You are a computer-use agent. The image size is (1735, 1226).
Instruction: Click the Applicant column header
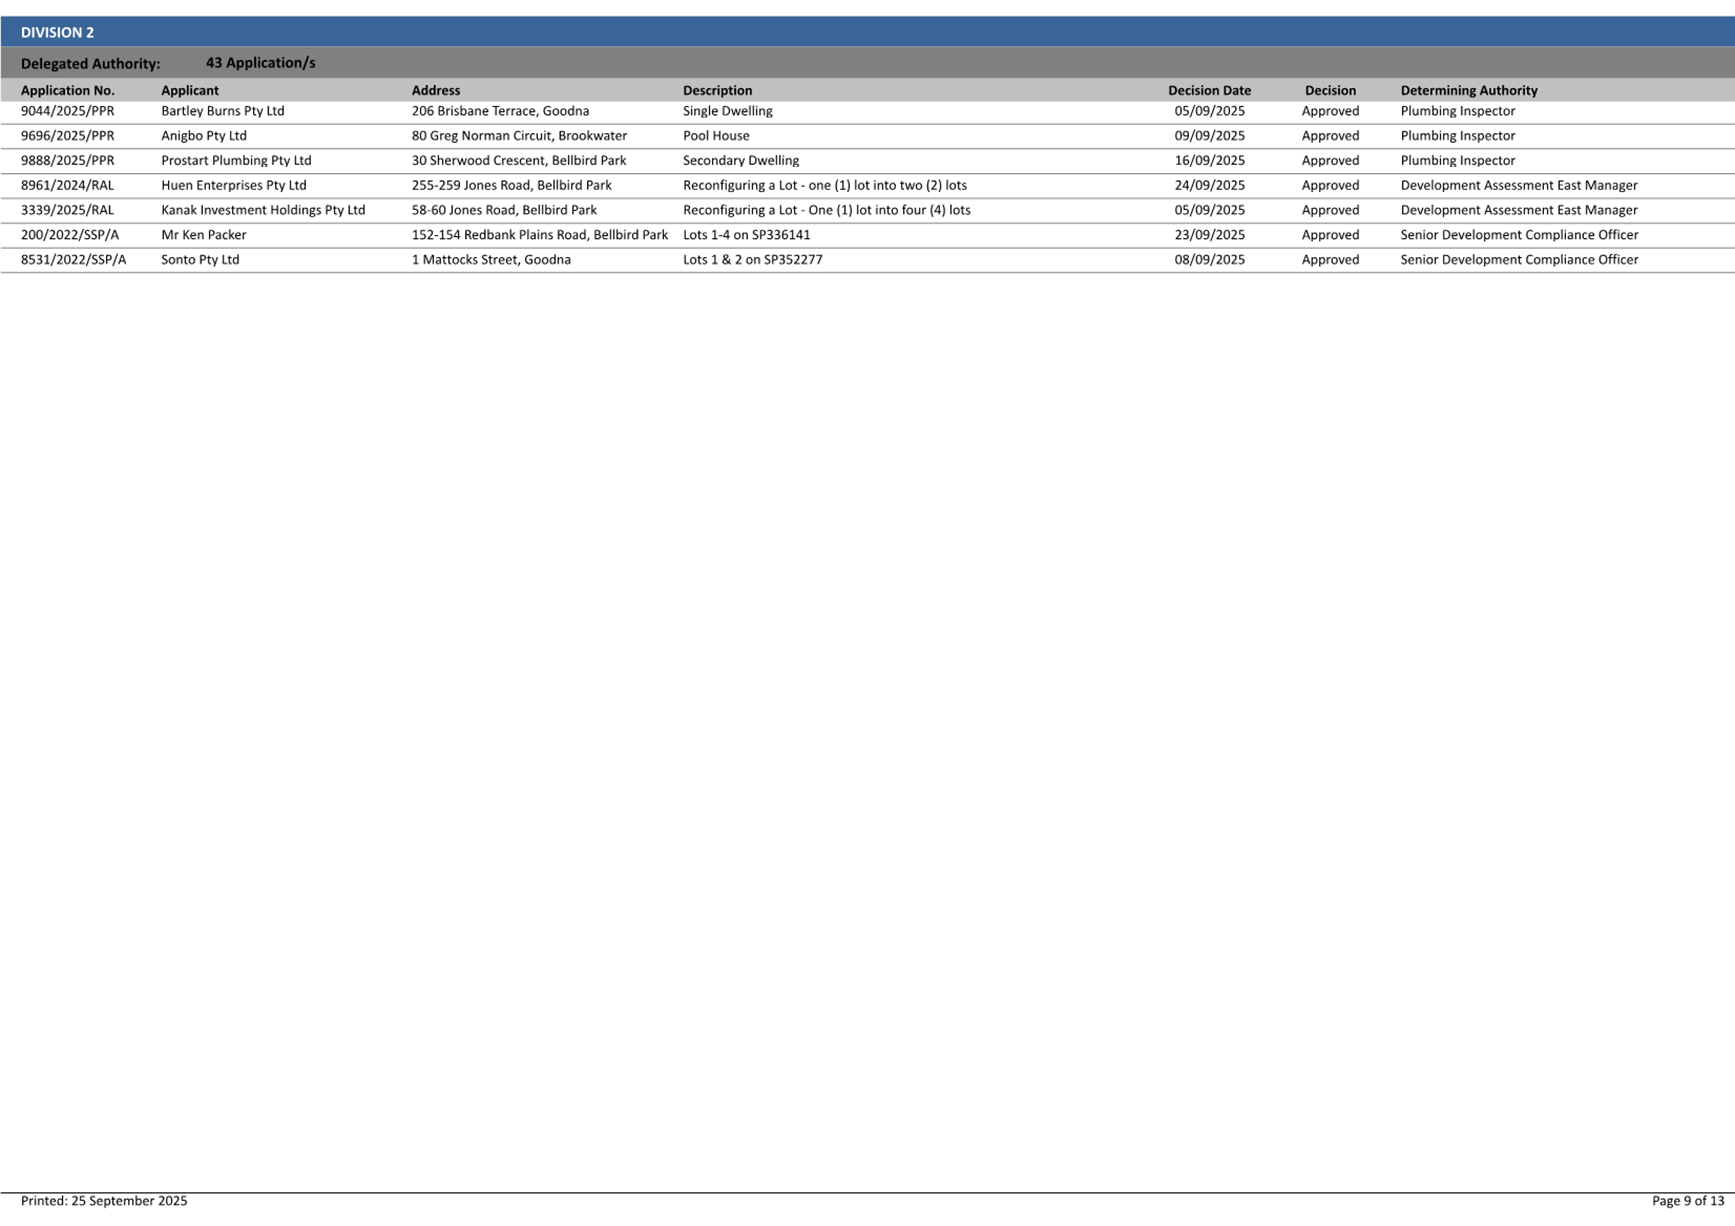[x=189, y=90]
